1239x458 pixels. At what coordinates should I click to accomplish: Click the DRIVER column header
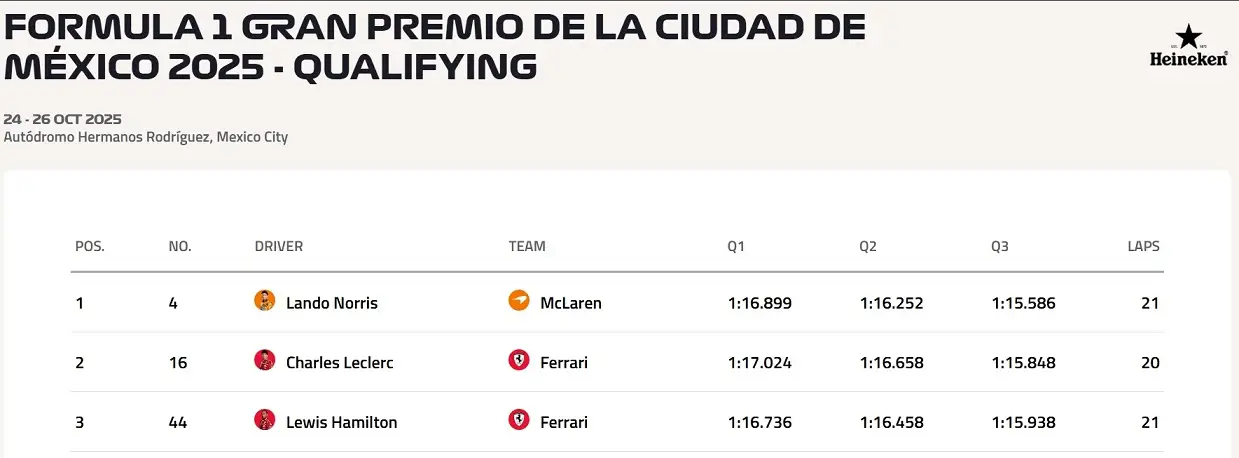click(279, 246)
